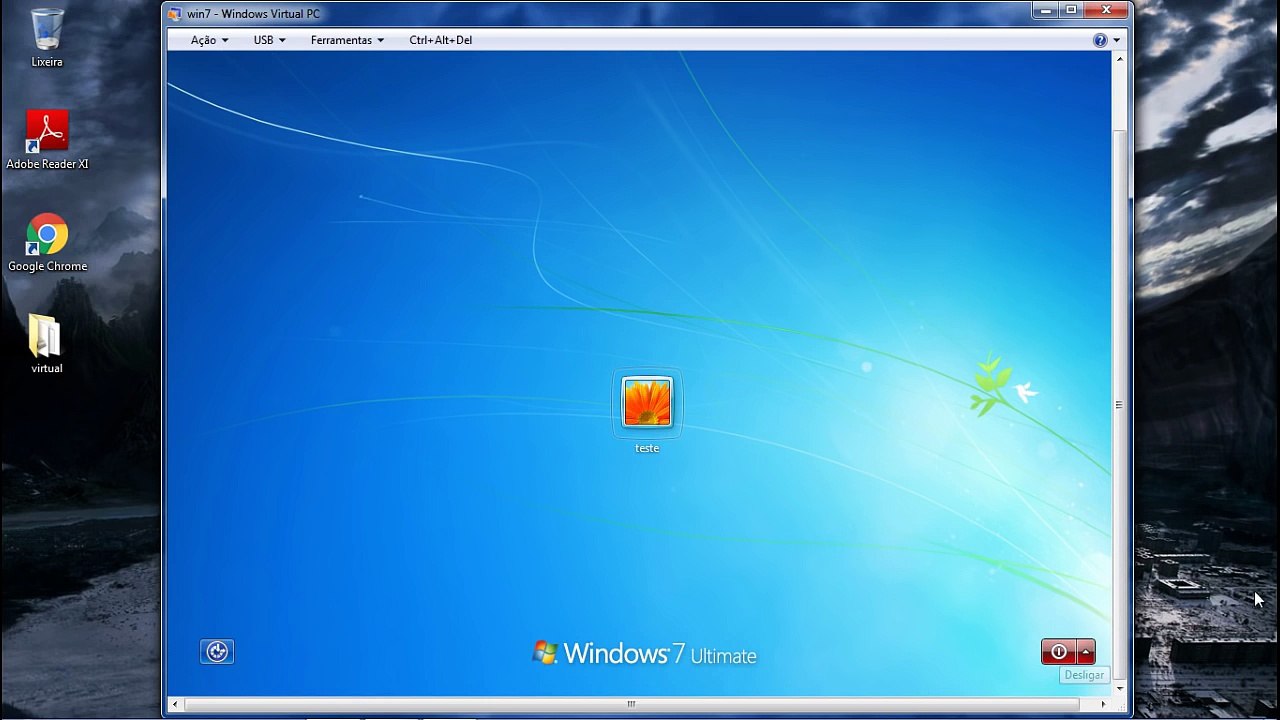Click the Virtual PC window title icon
Viewport: 1280px width, 720px height.
tap(175, 14)
